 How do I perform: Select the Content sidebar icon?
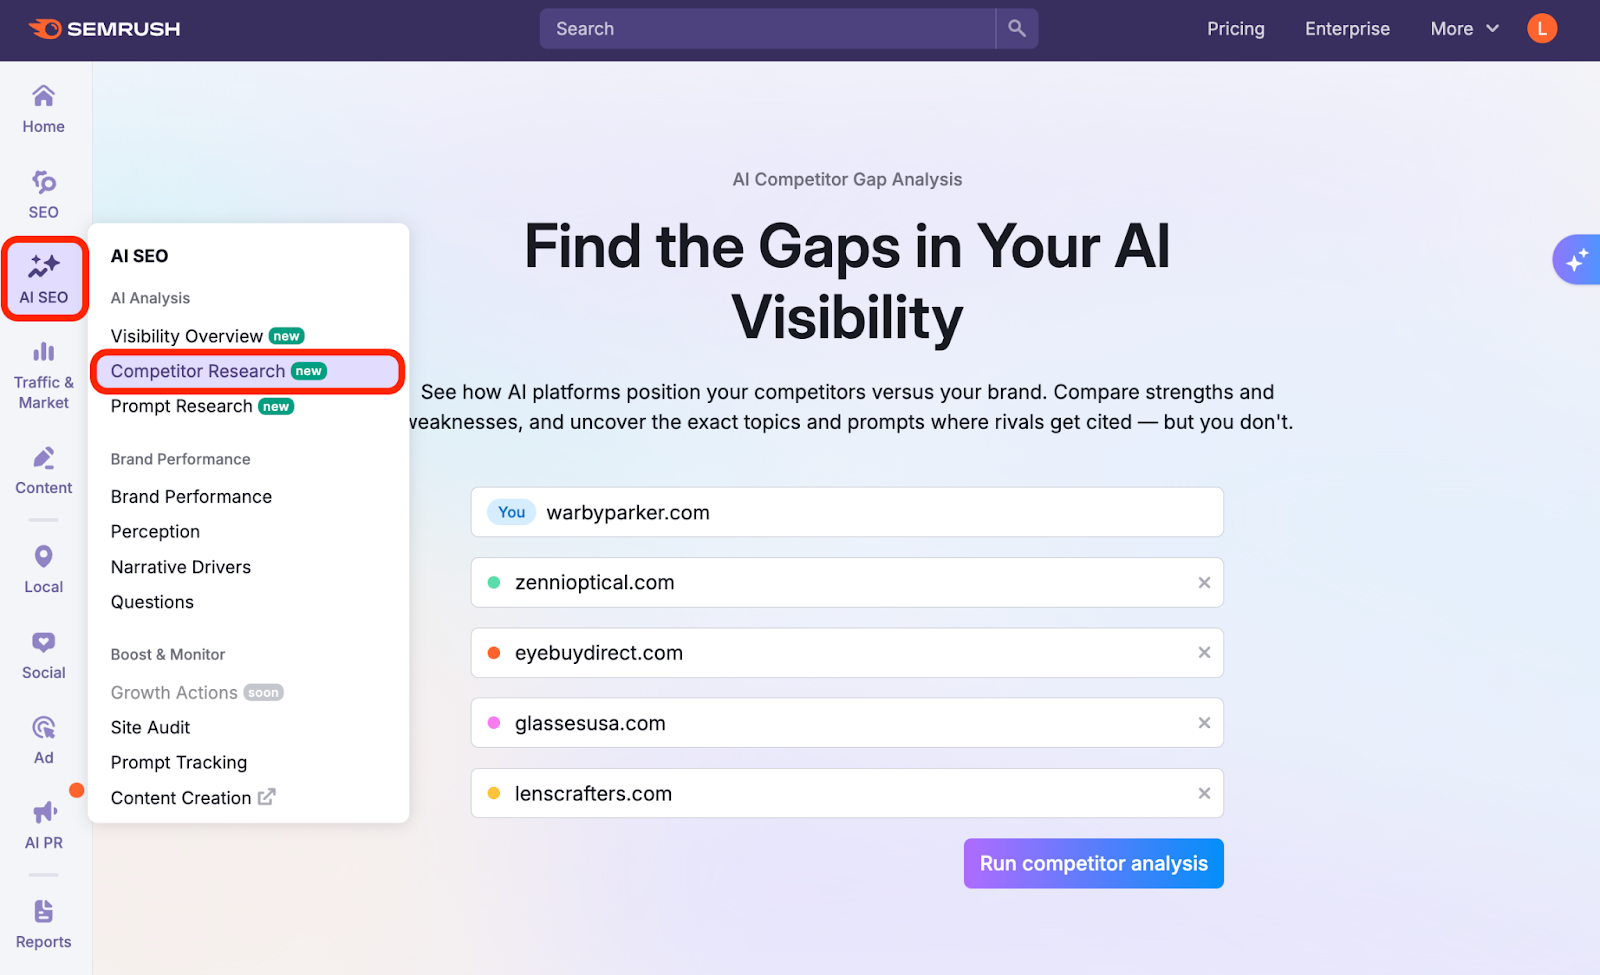click(x=43, y=470)
